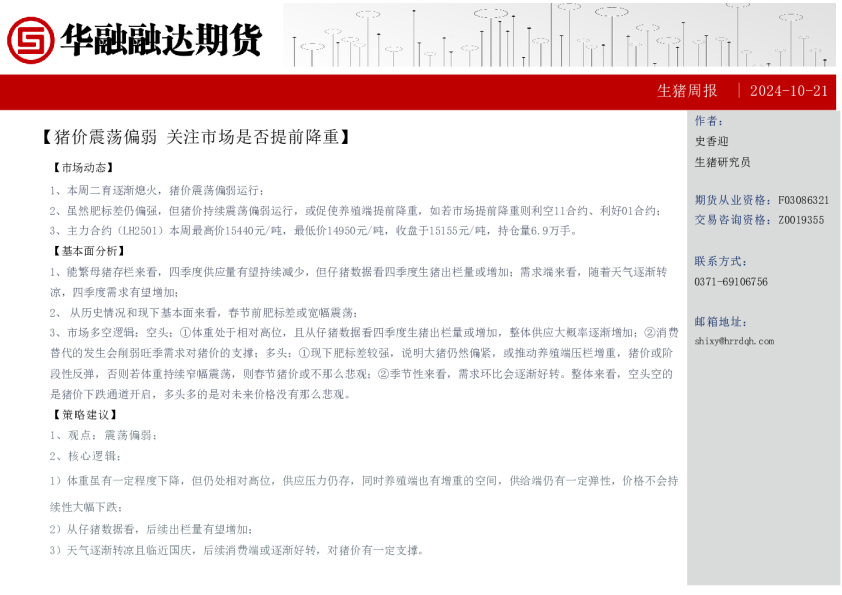Select the 【基本面分析】 section heading
The image size is (842, 595).
(89, 250)
